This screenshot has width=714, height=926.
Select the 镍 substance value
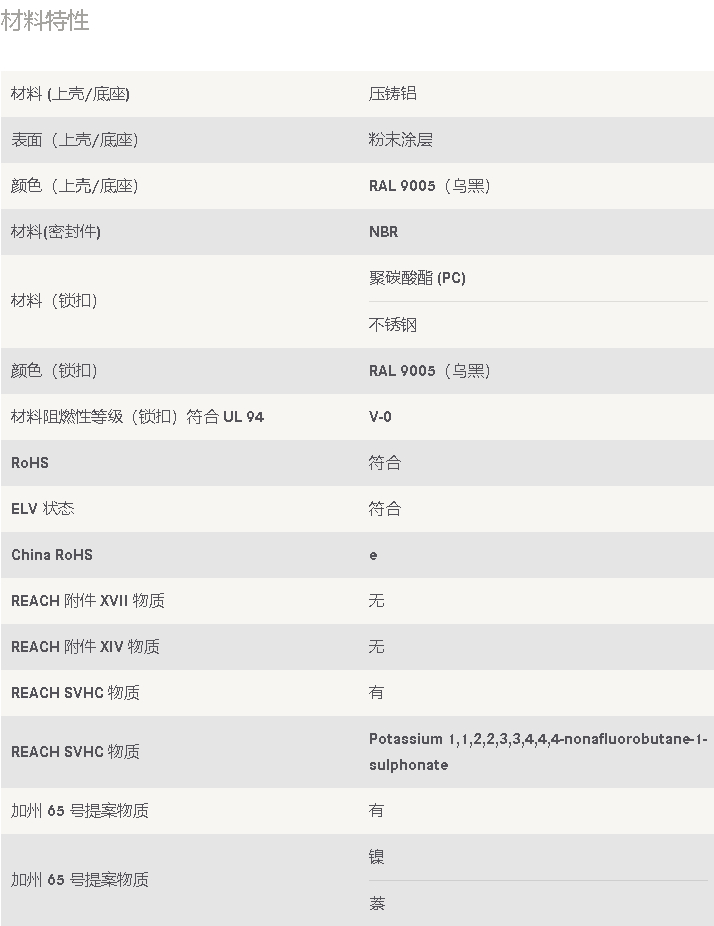pos(376,857)
